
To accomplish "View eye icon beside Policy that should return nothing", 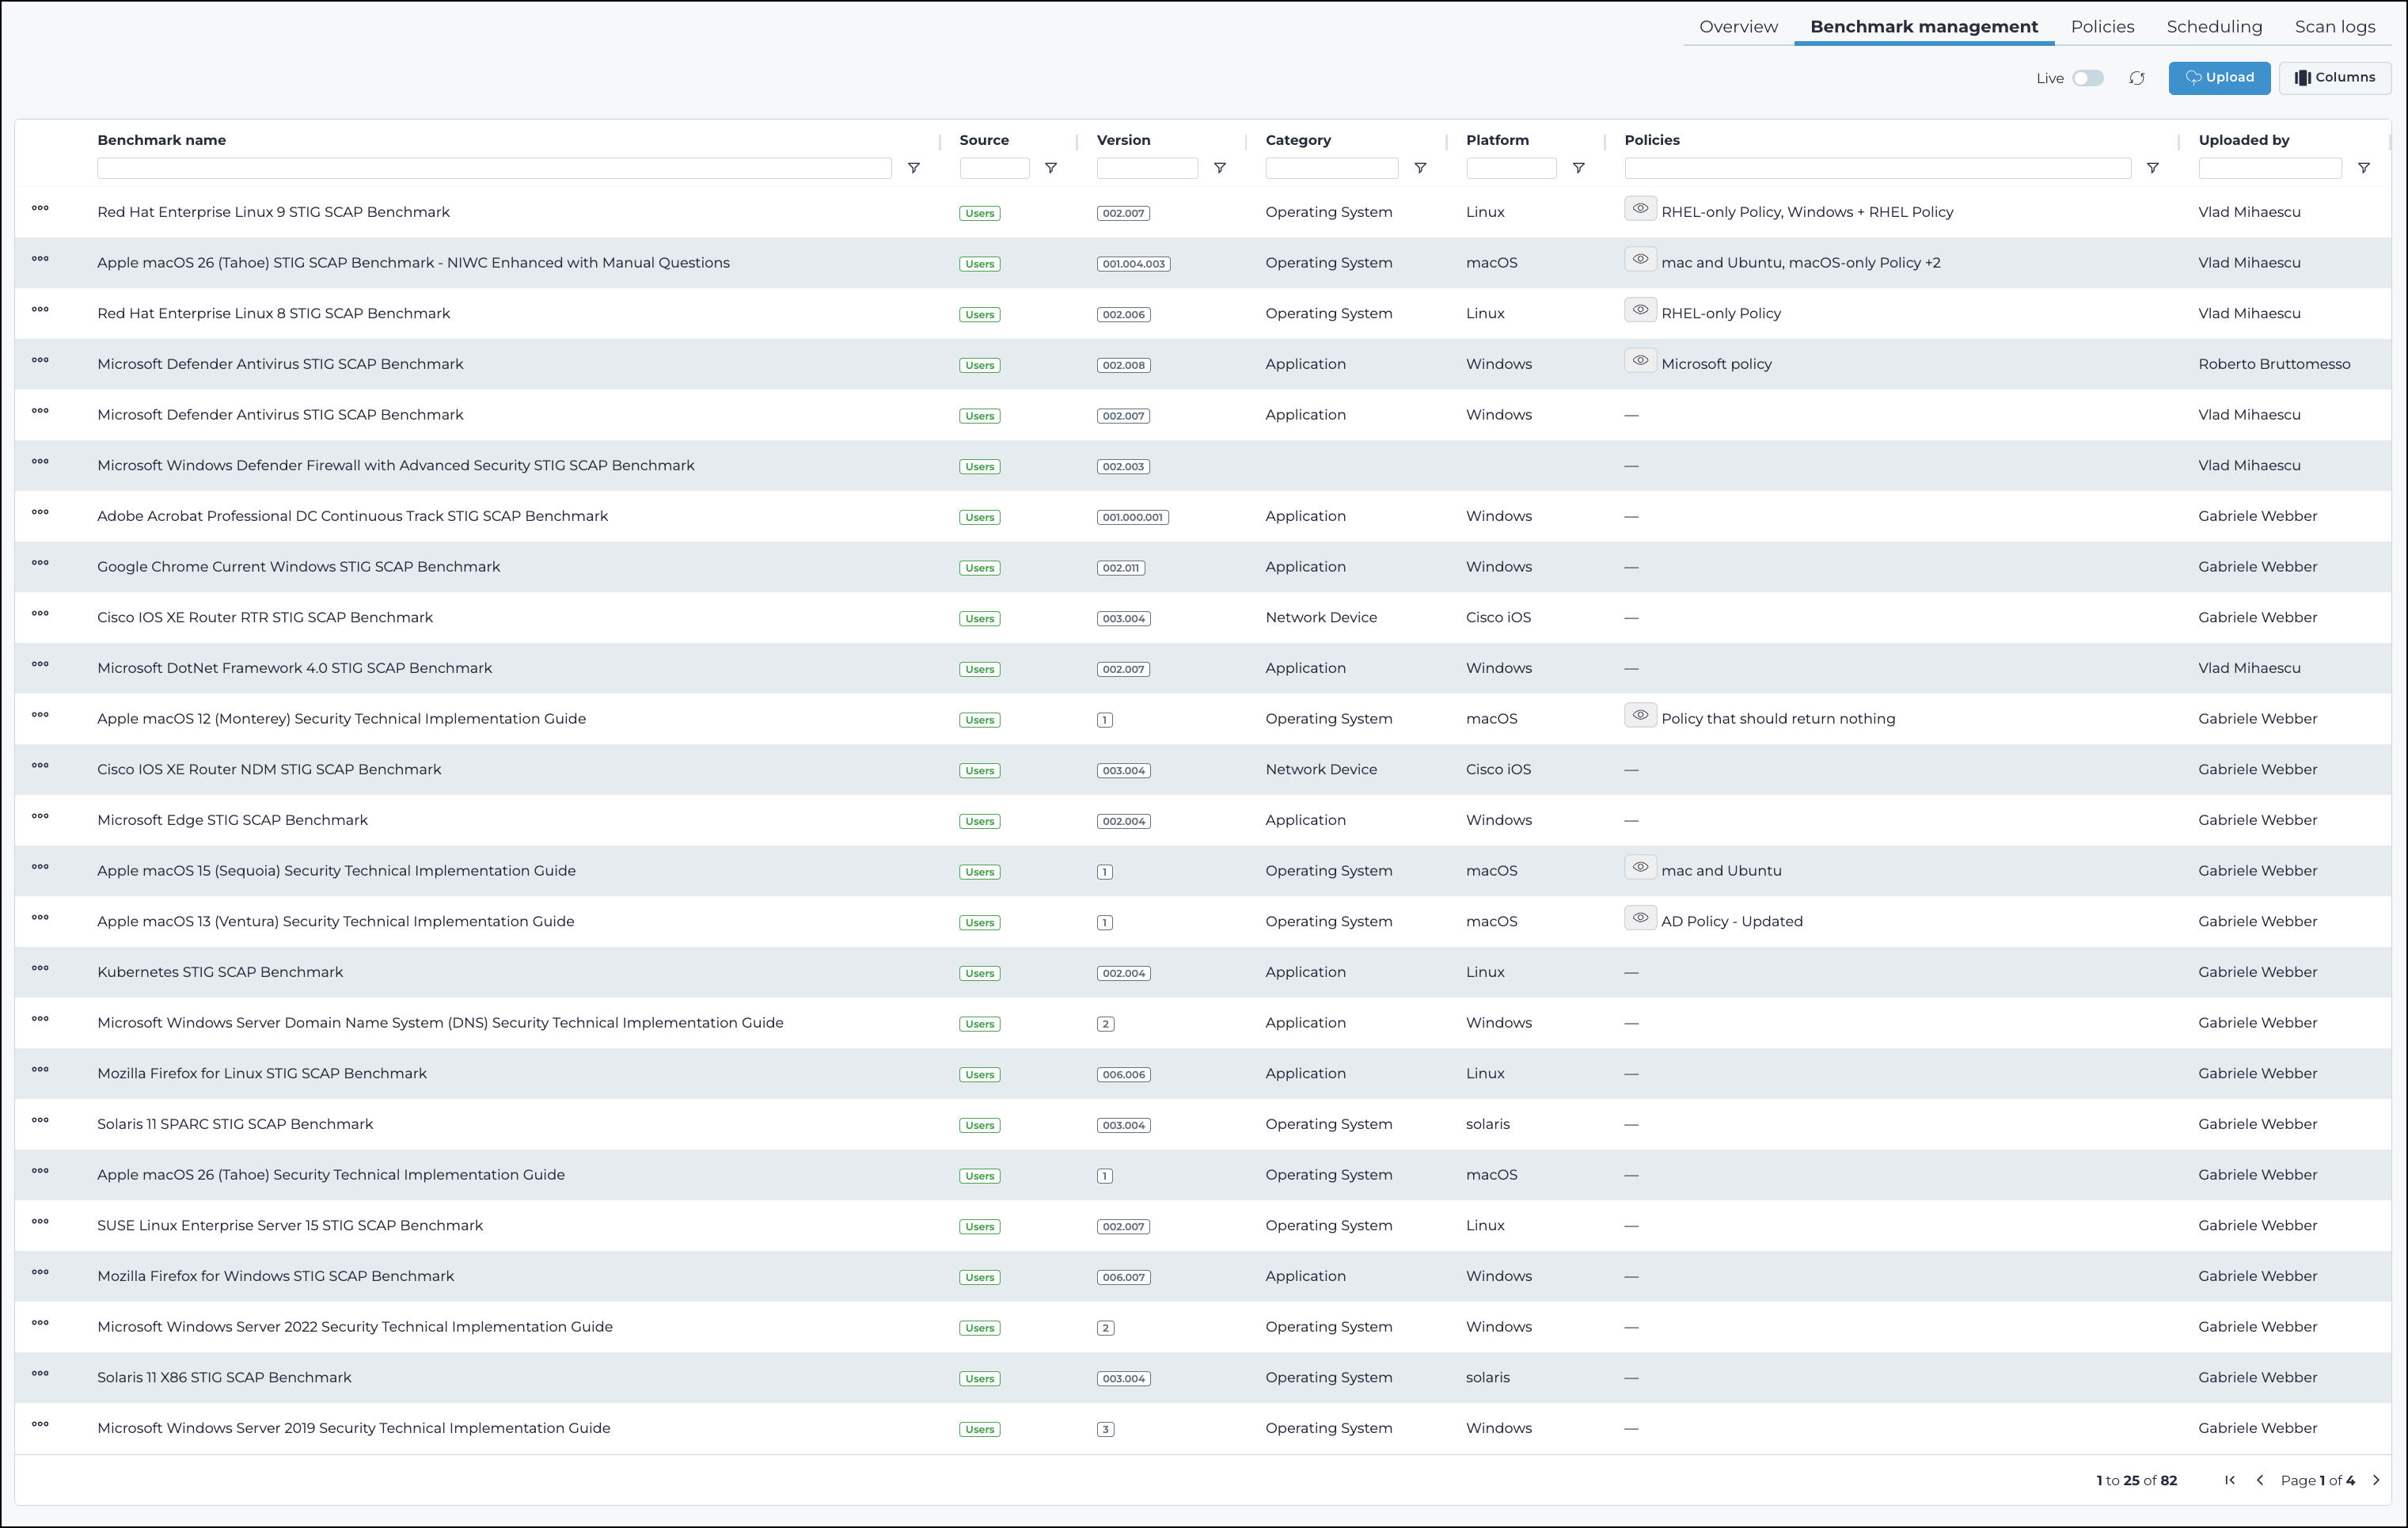I will point(1640,716).
